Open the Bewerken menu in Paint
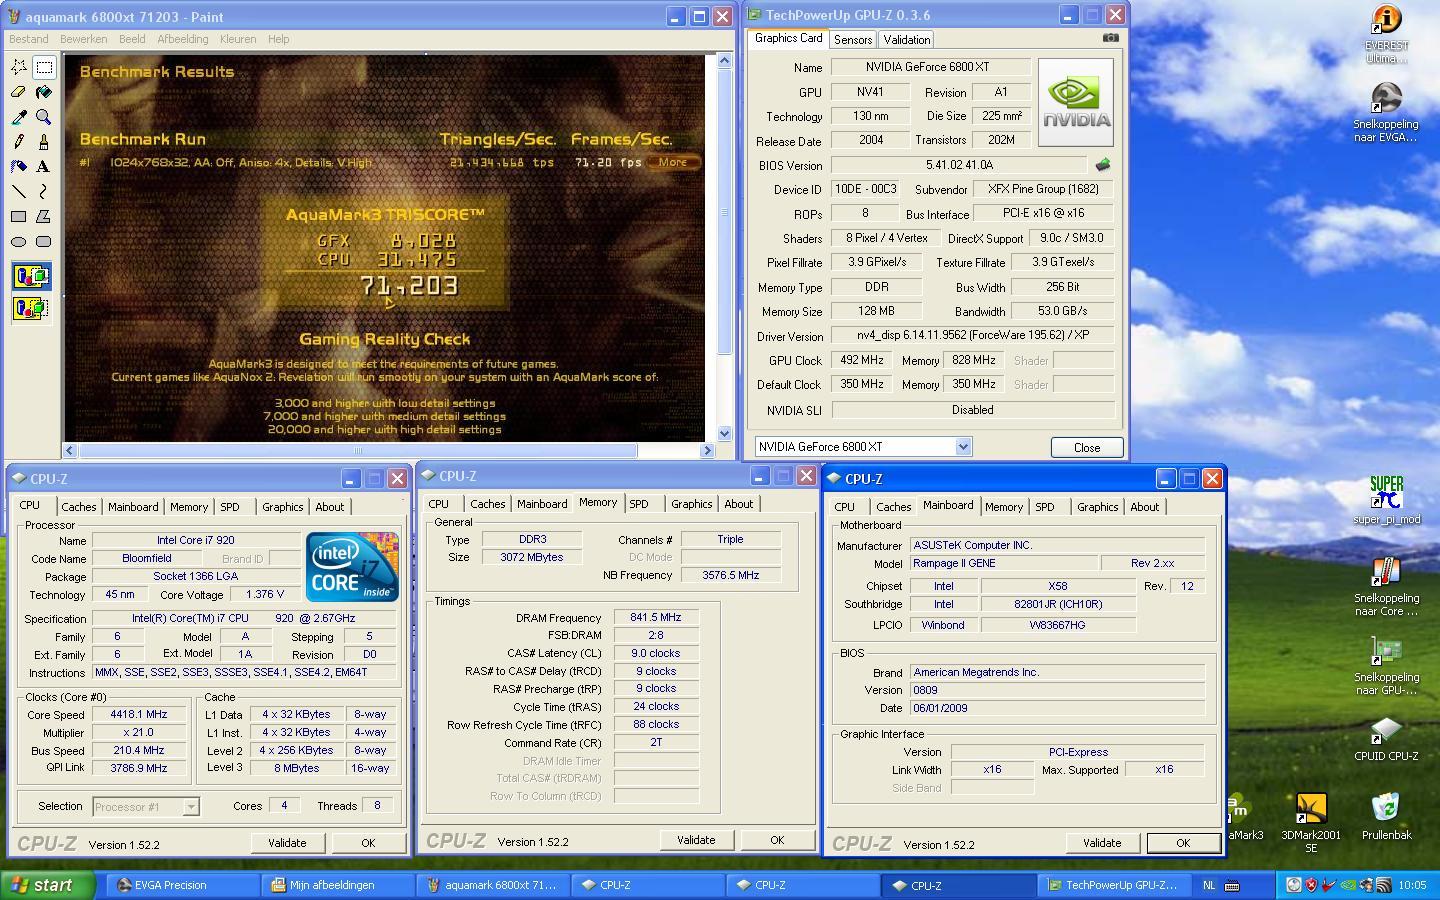 point(83,39)
